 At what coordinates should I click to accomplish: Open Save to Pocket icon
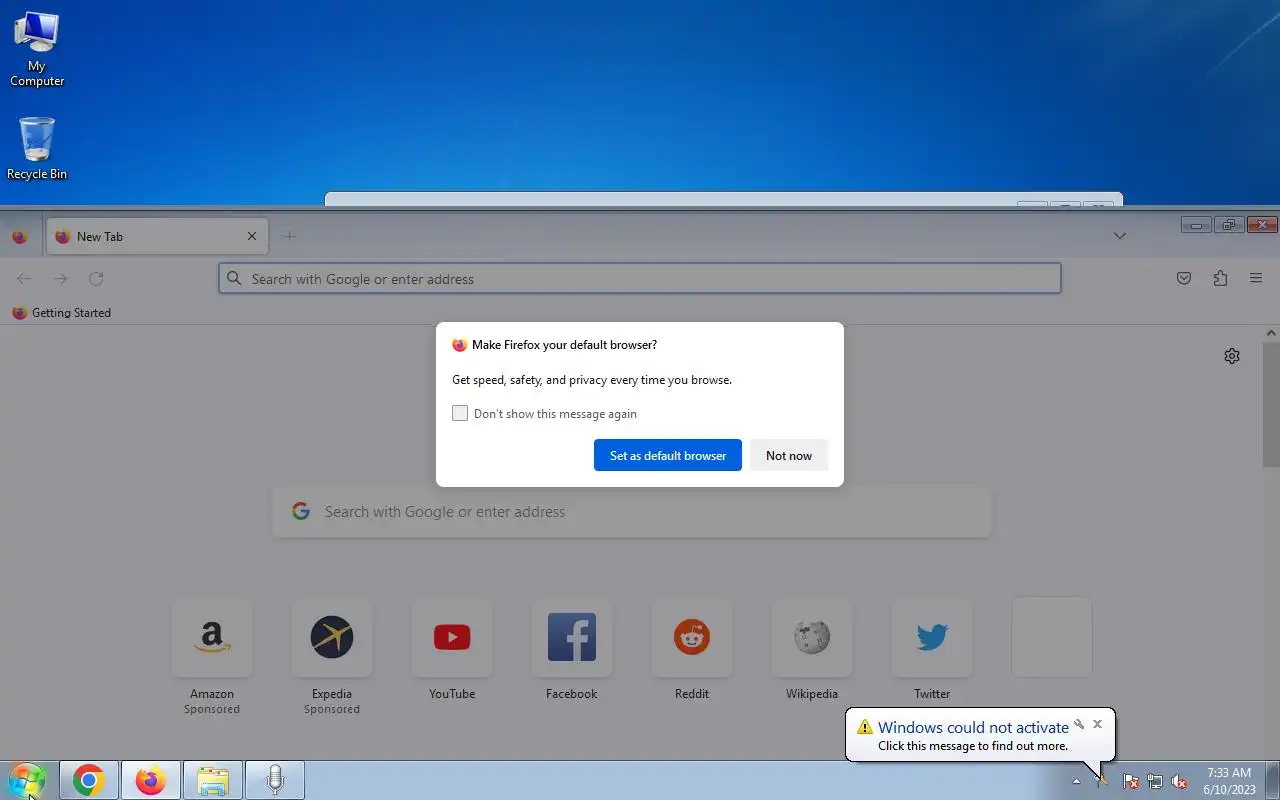1184,279
